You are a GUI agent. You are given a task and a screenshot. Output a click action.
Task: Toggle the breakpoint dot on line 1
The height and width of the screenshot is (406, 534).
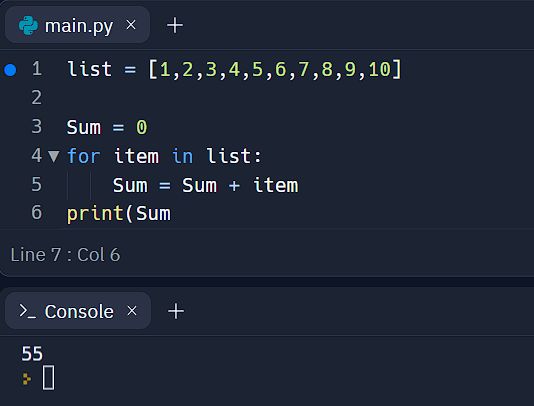pyautogui.click(x=10, y=70)
